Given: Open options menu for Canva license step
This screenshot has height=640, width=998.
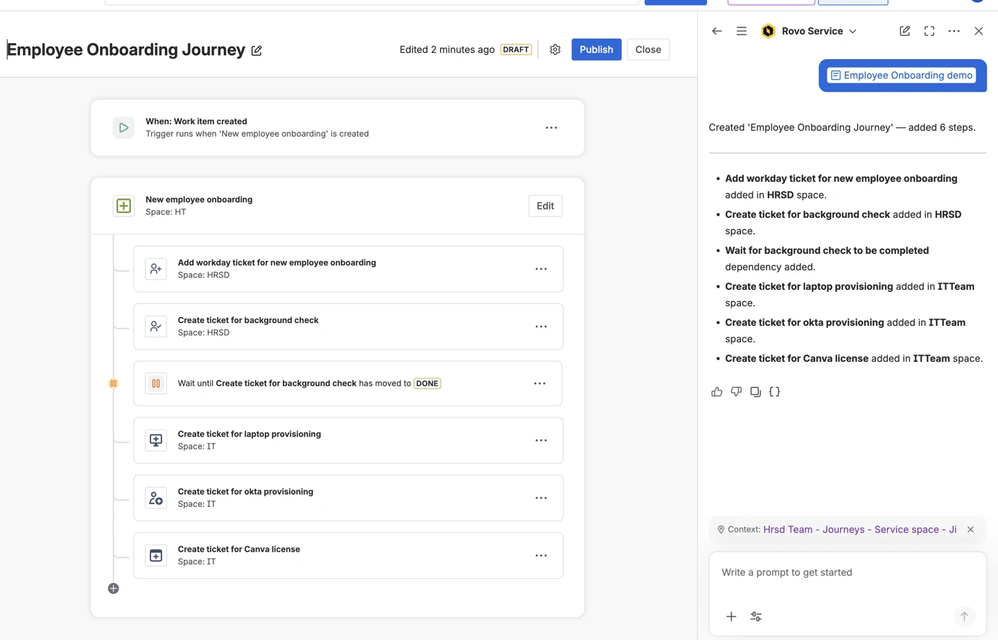Looking at the screenshot, I should [x=541, y=555].
